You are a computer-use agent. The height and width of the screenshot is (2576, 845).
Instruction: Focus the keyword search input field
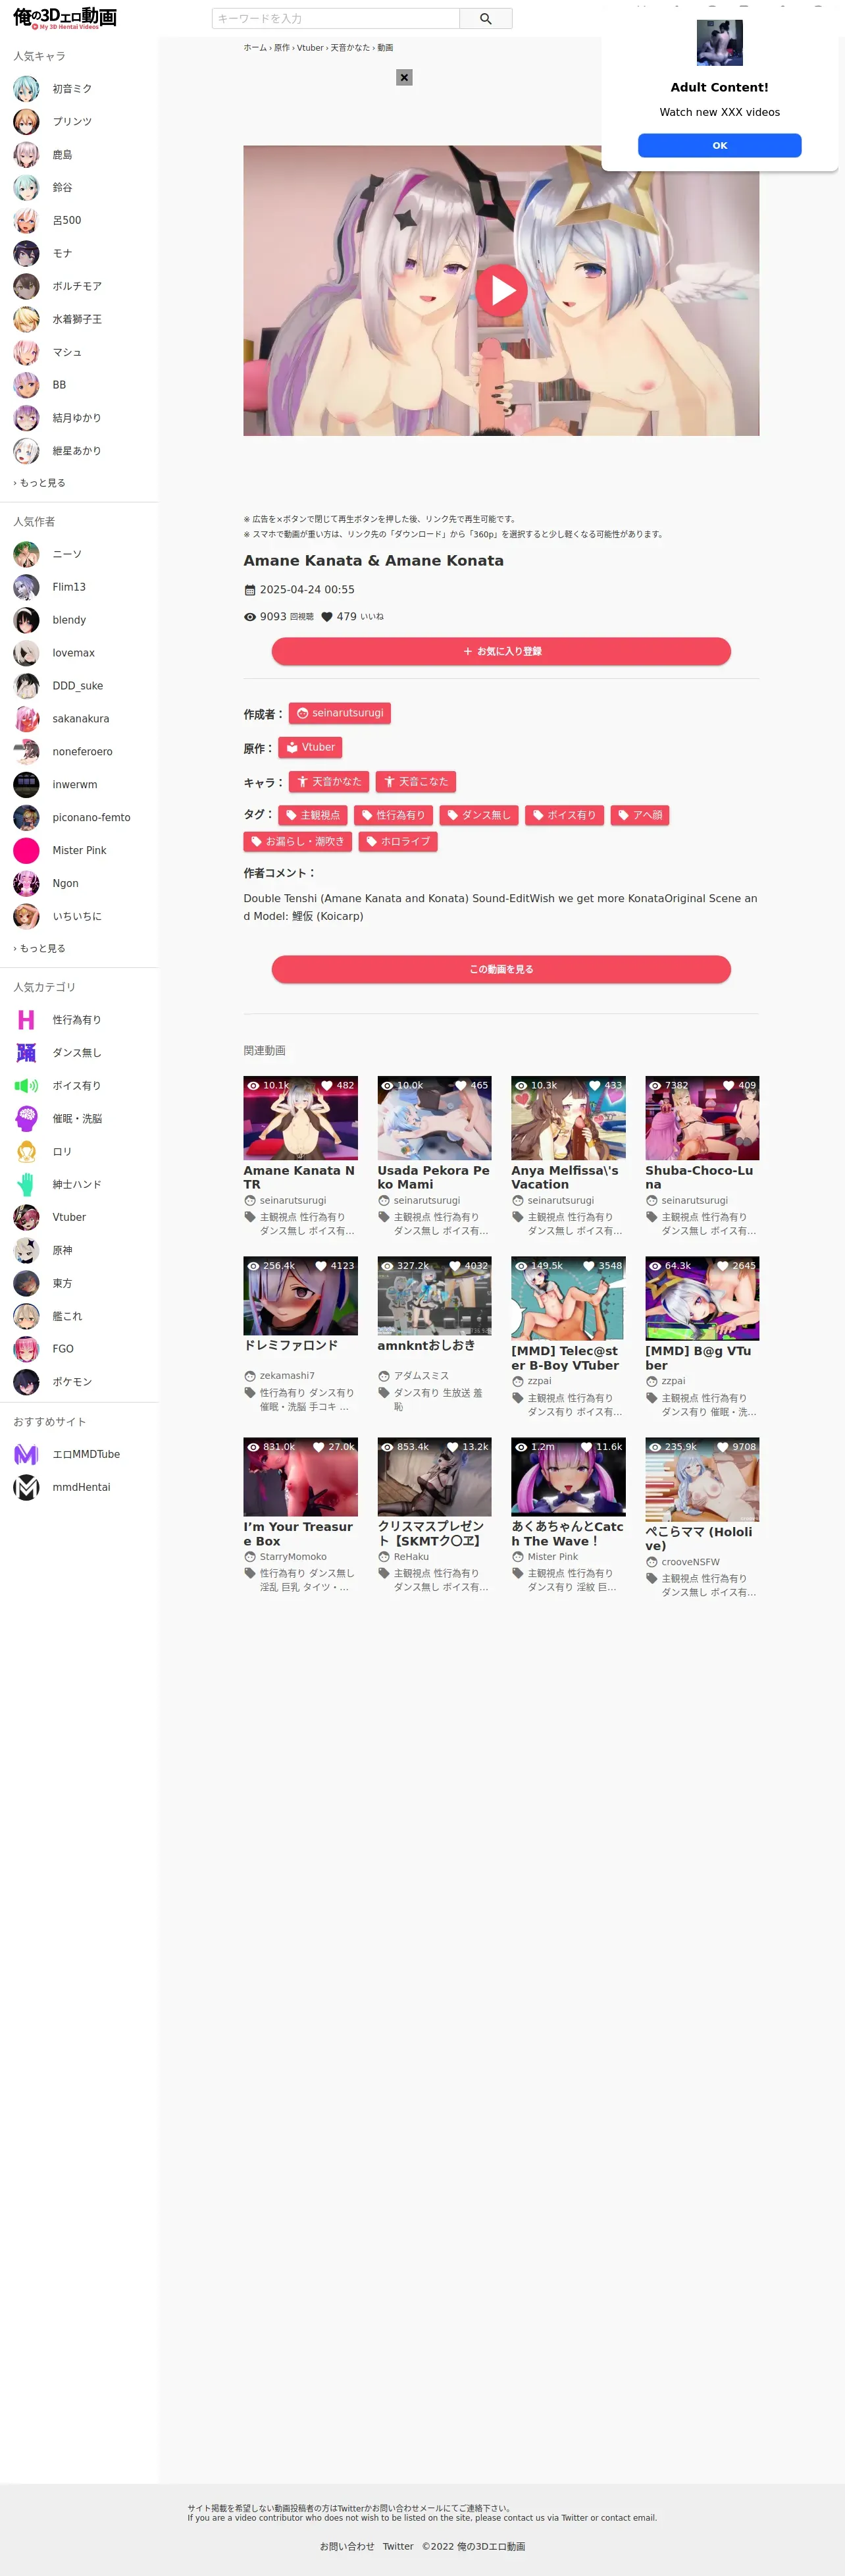[x=336, y=19]
